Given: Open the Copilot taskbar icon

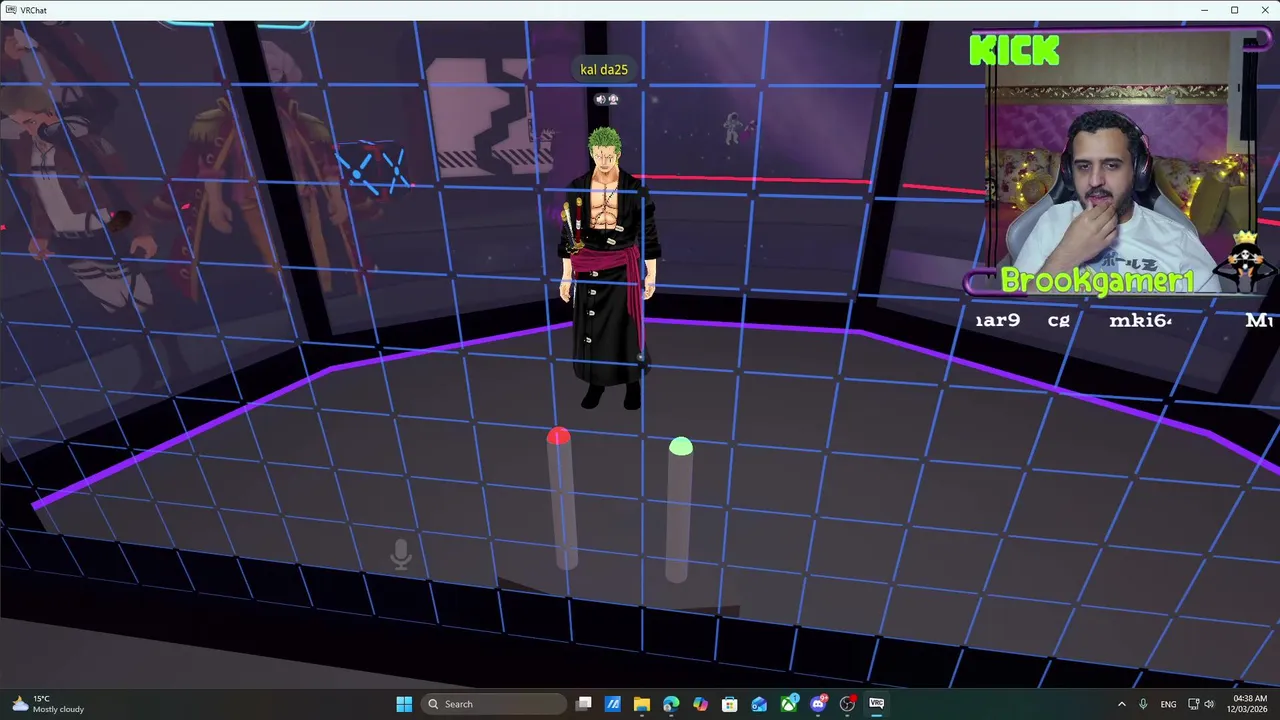Looking at the screenshot, I should pos(700,704).
